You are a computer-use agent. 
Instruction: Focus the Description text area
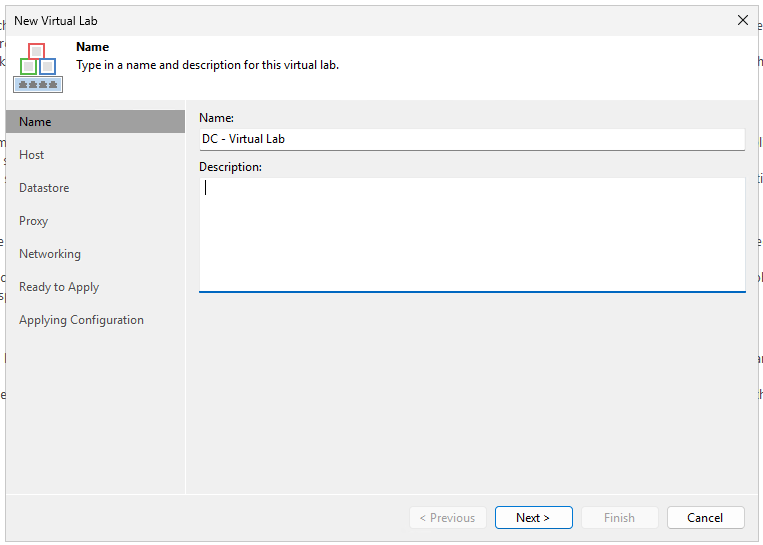pos(471,234)
